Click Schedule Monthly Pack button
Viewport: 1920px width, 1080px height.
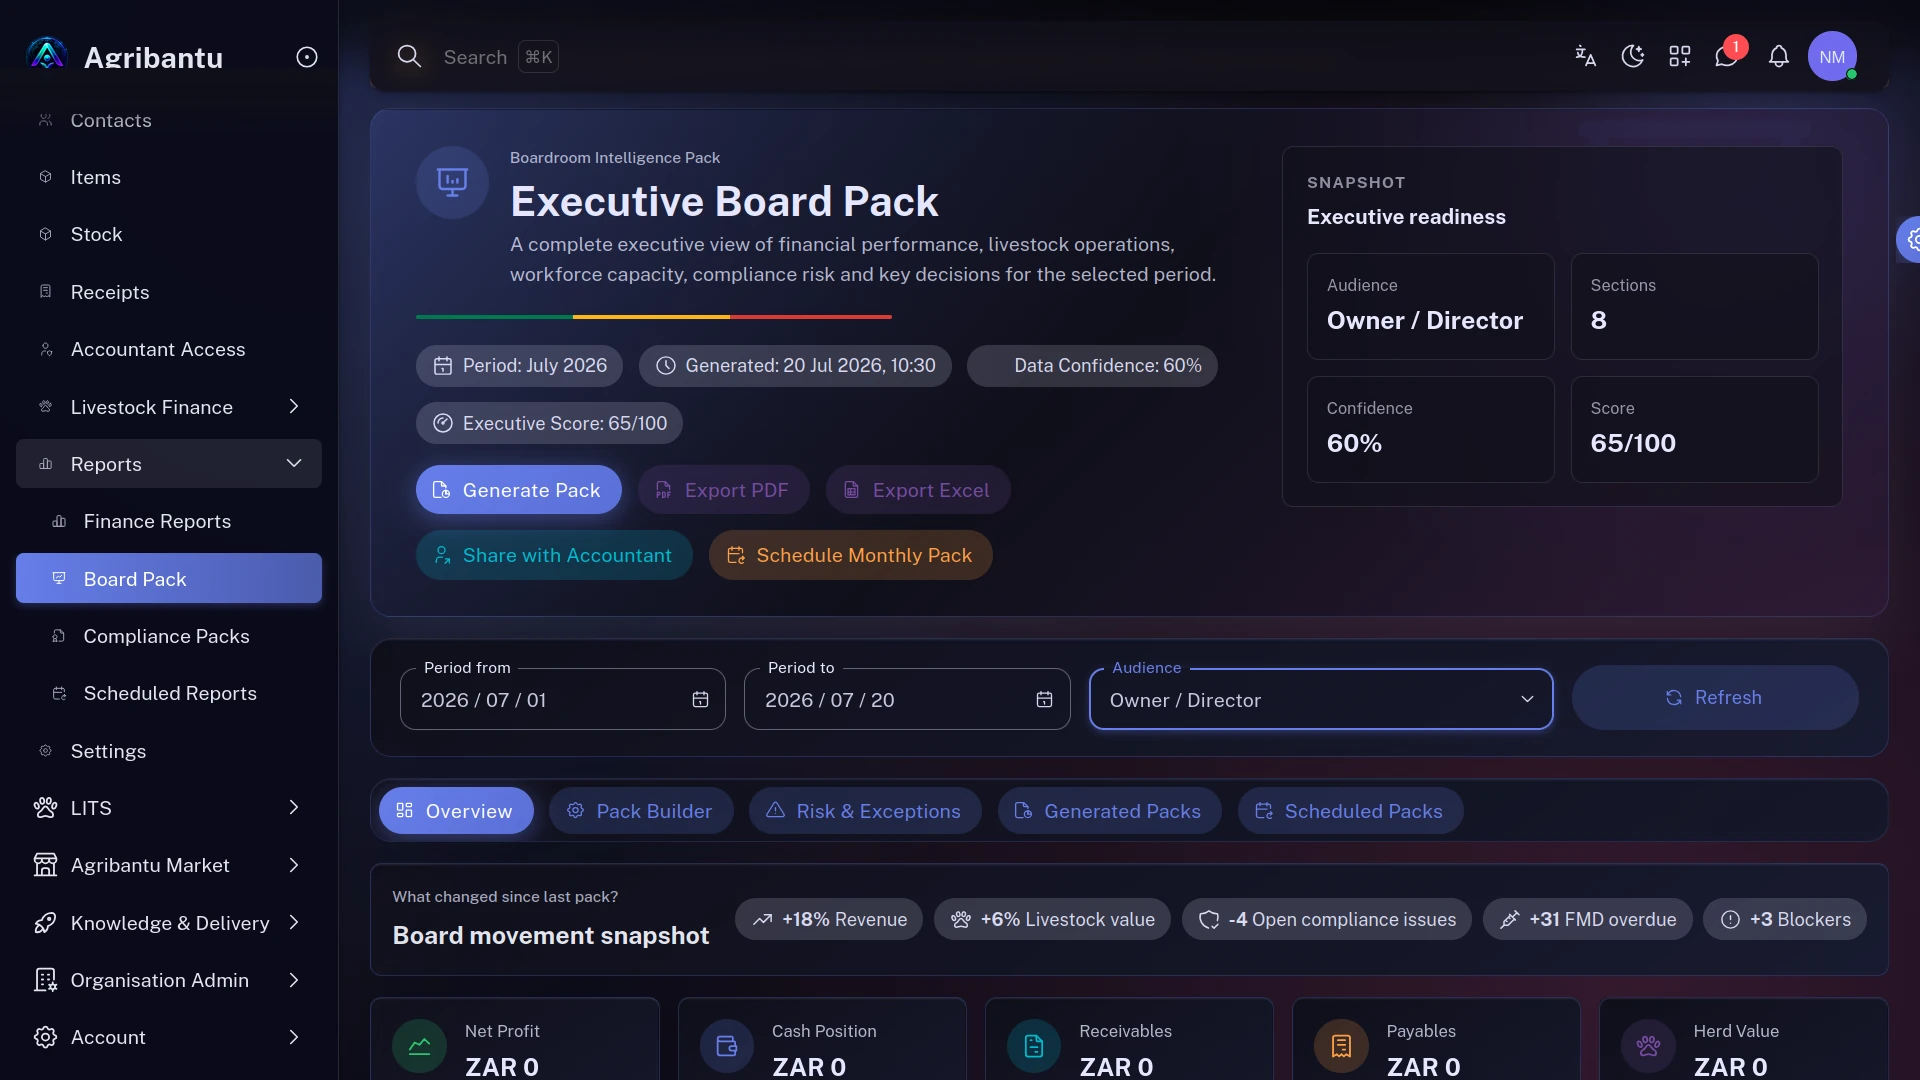[851, 555]
